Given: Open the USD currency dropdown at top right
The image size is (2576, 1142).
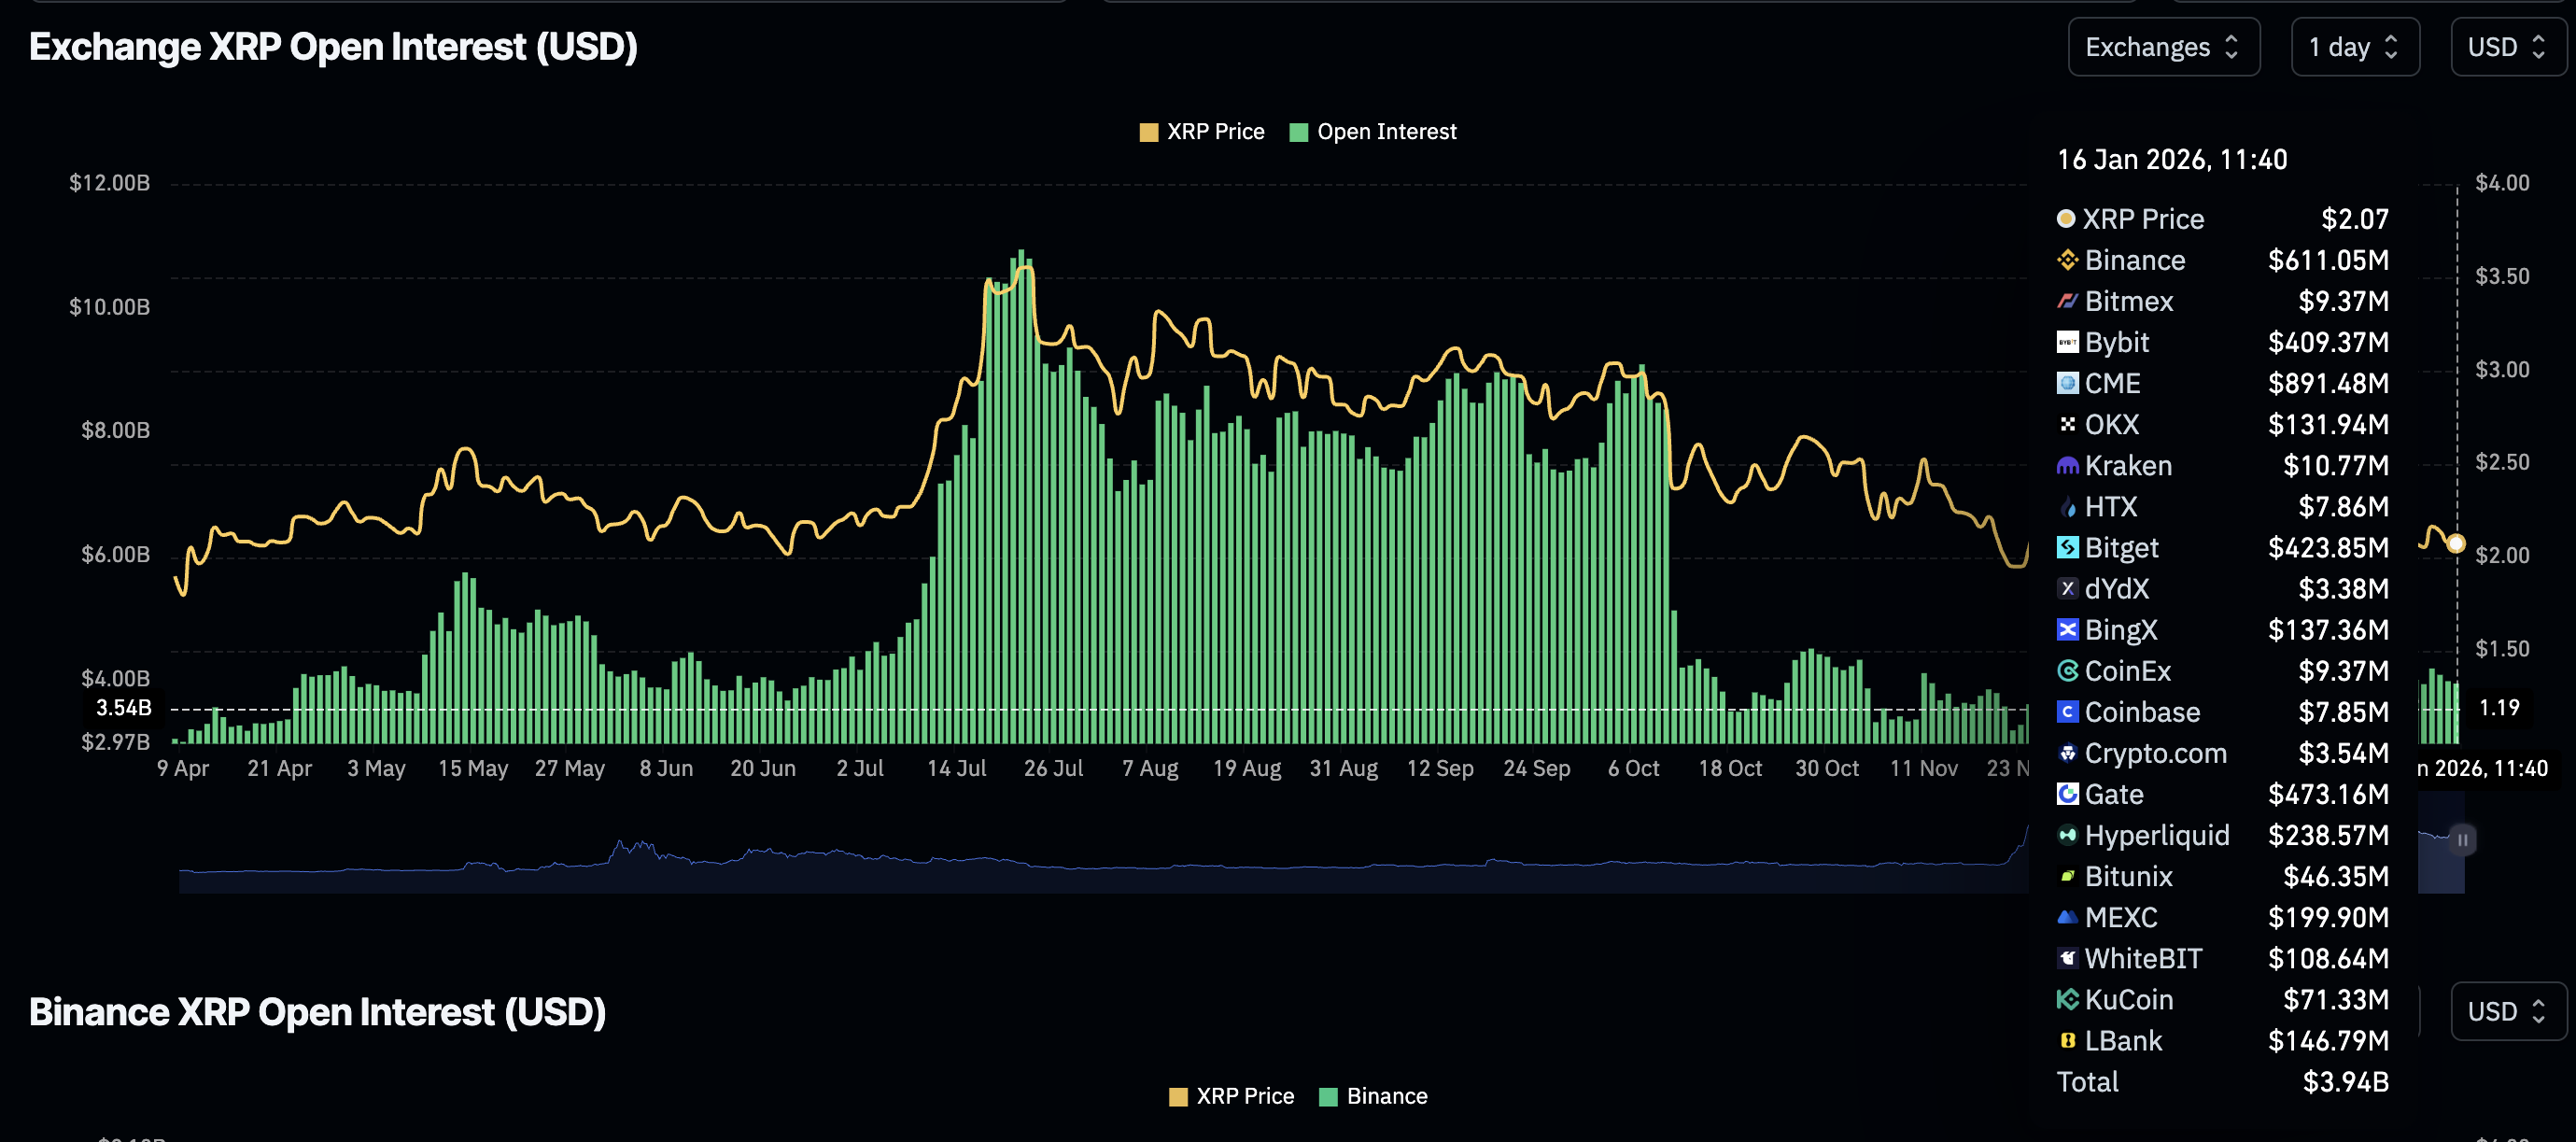Looking at the screenshot, I should click(2507, 47).
